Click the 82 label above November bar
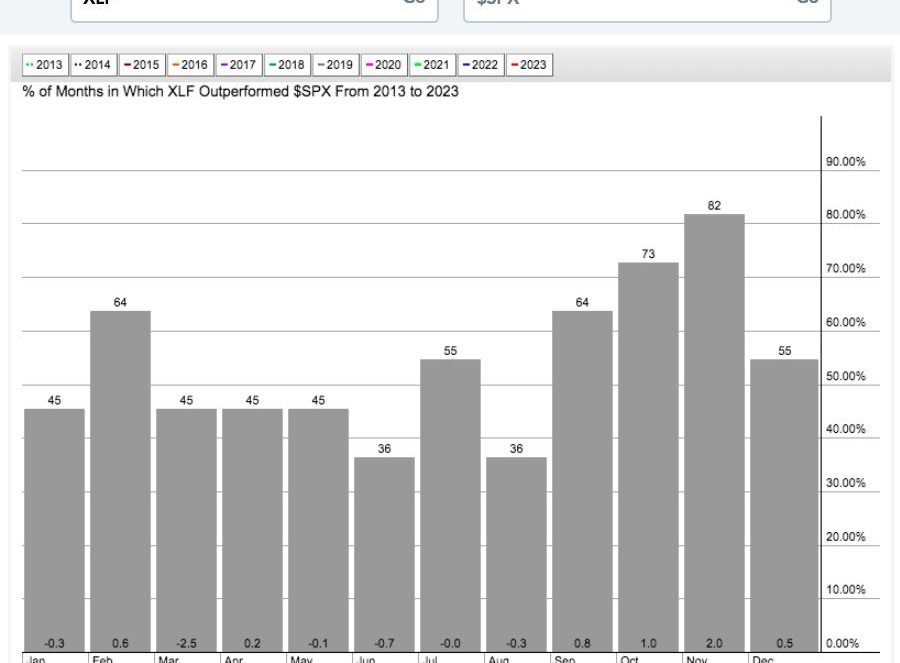900x663 pixels. click(x=715, y=206)
